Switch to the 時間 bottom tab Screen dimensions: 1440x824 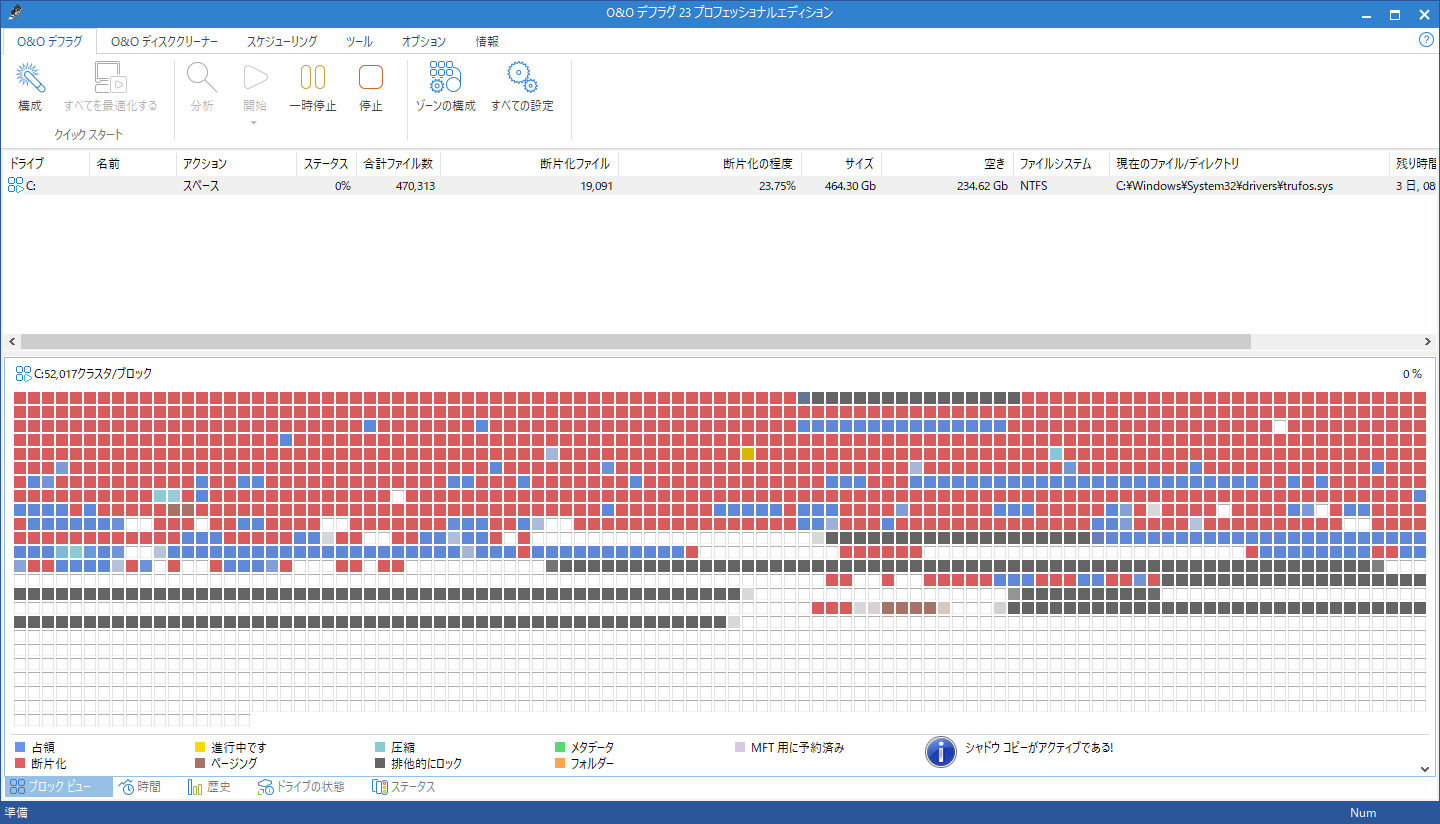click(x=139, y=787)
